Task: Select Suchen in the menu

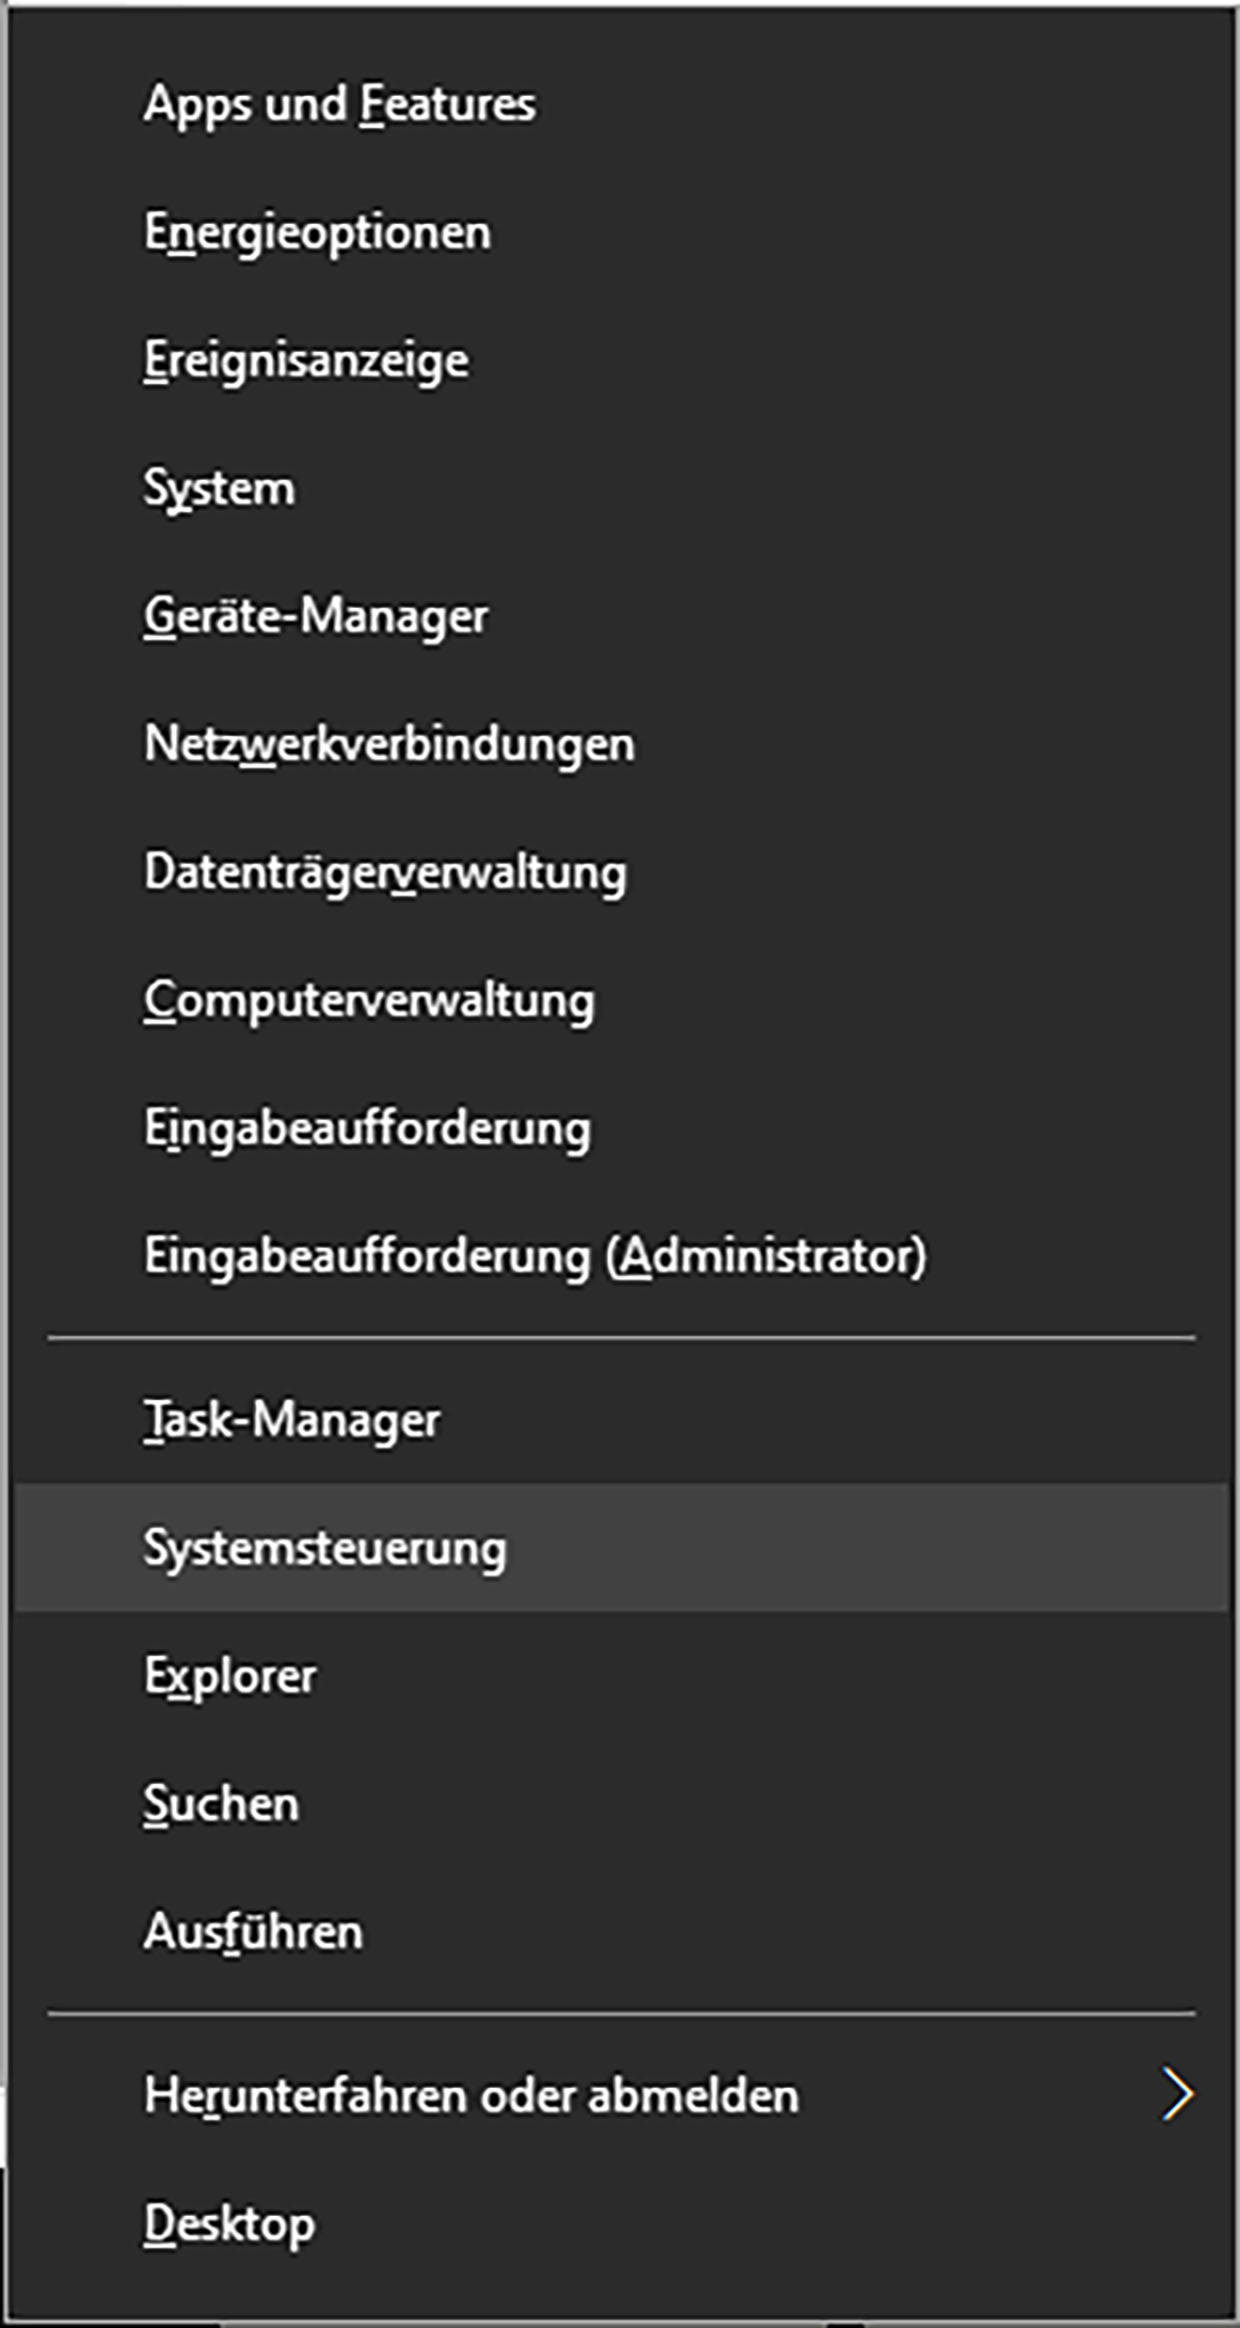Action: pyautogui.click(x=221, y=1804)
